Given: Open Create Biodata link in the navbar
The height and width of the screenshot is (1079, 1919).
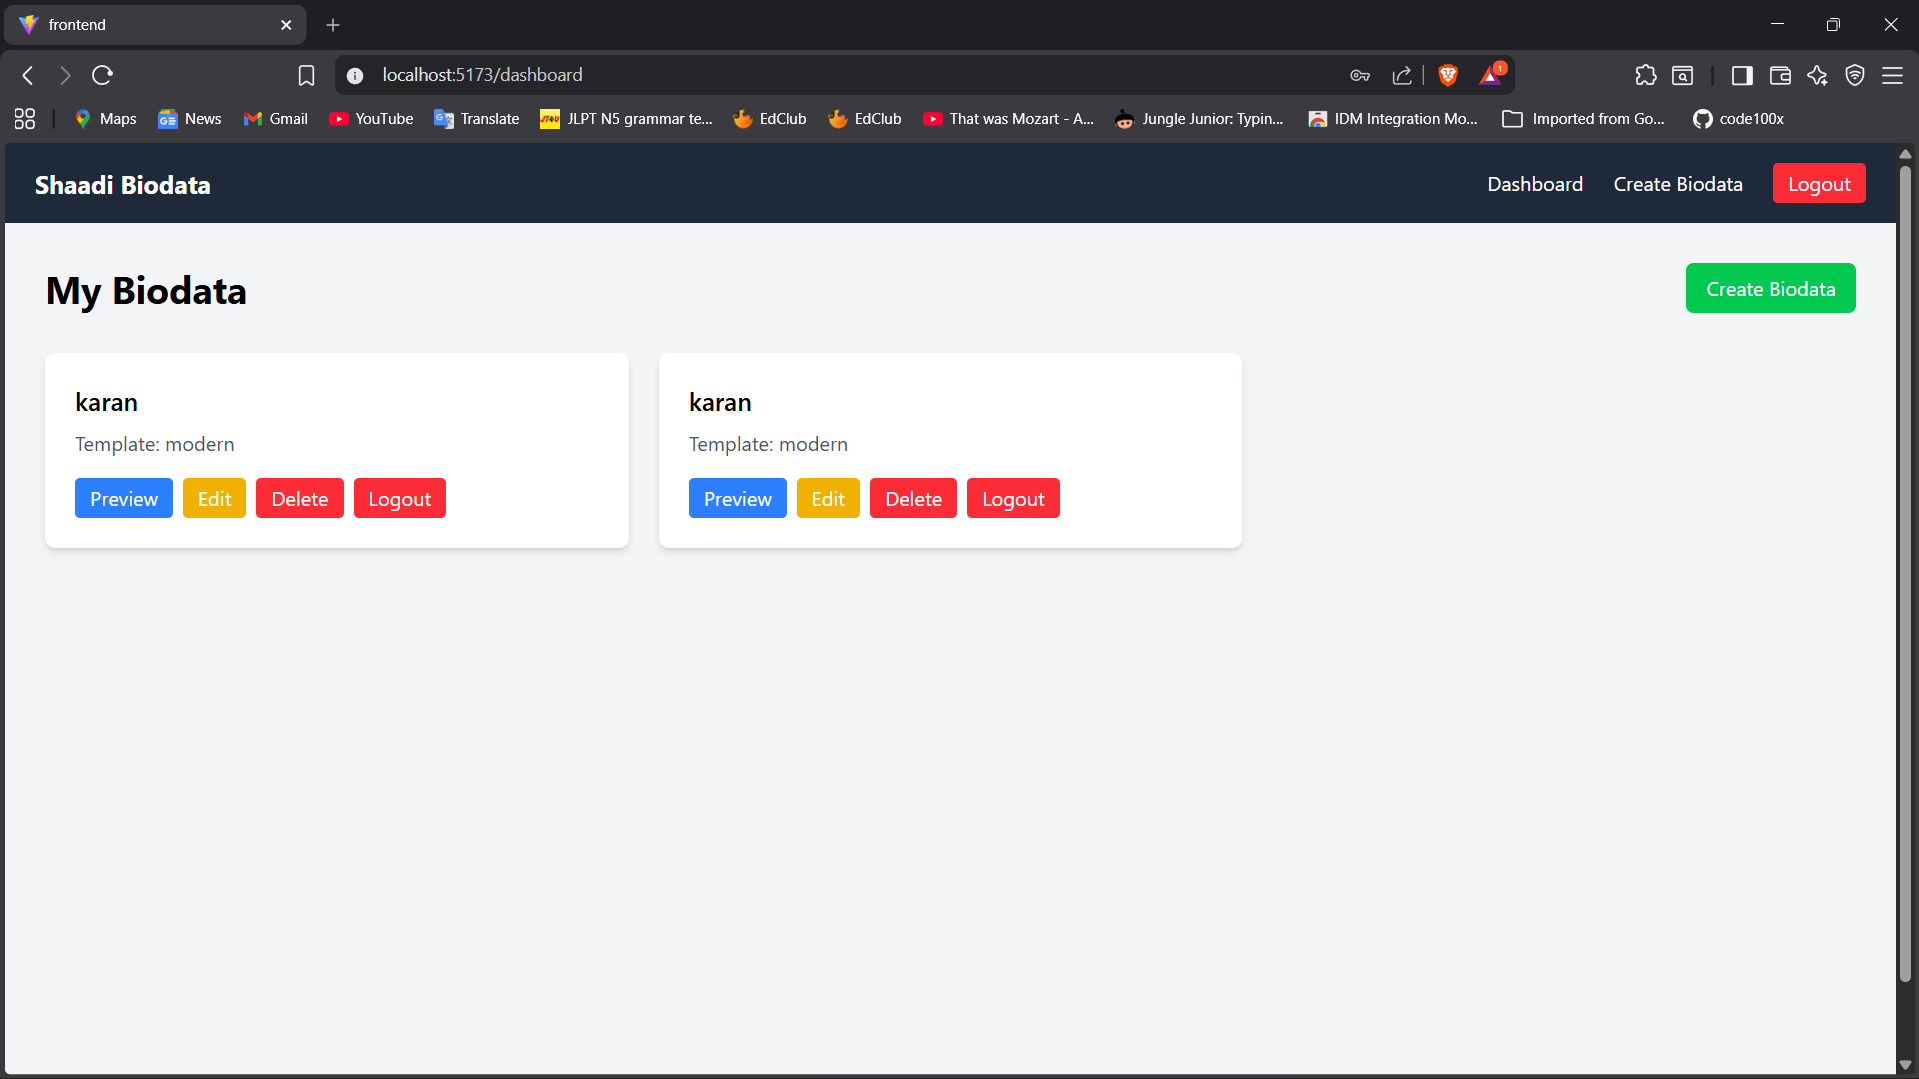Looking at the screenshot, I should click(1678, 184).
